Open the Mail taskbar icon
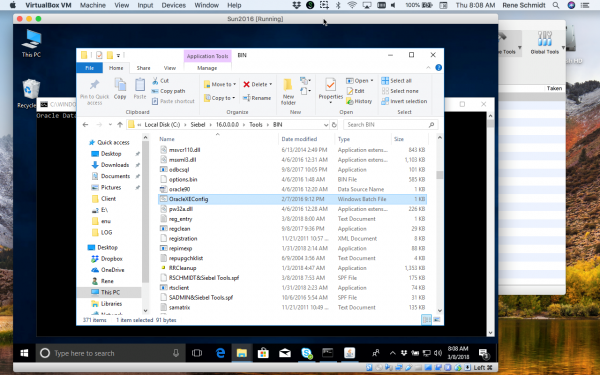 click(285, 353)
